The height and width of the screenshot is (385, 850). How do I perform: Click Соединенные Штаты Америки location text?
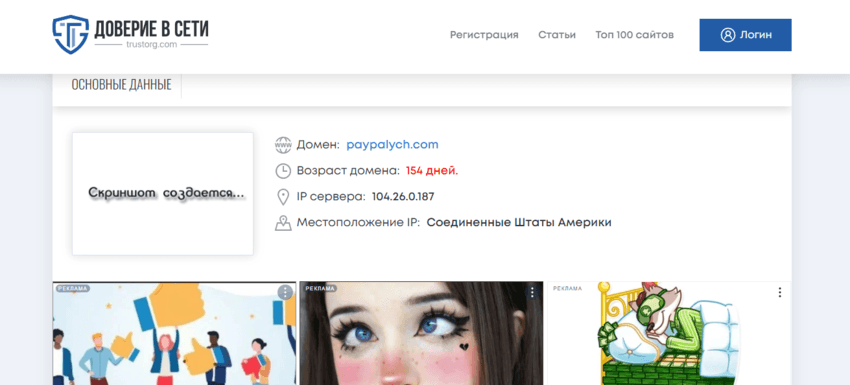click(519, 223)
